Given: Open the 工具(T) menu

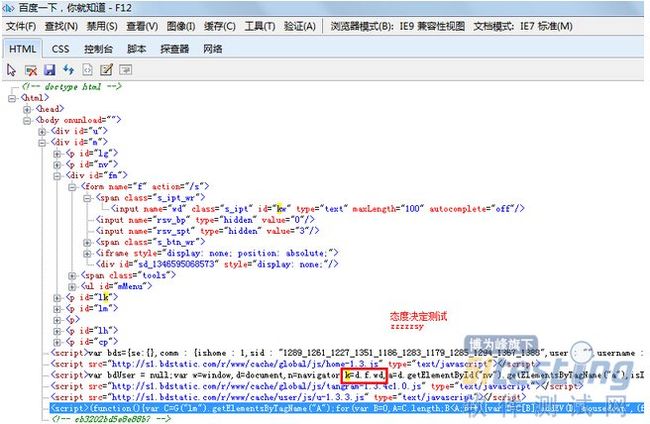Looking at the screenshot, I should click(x=260, y=27).
